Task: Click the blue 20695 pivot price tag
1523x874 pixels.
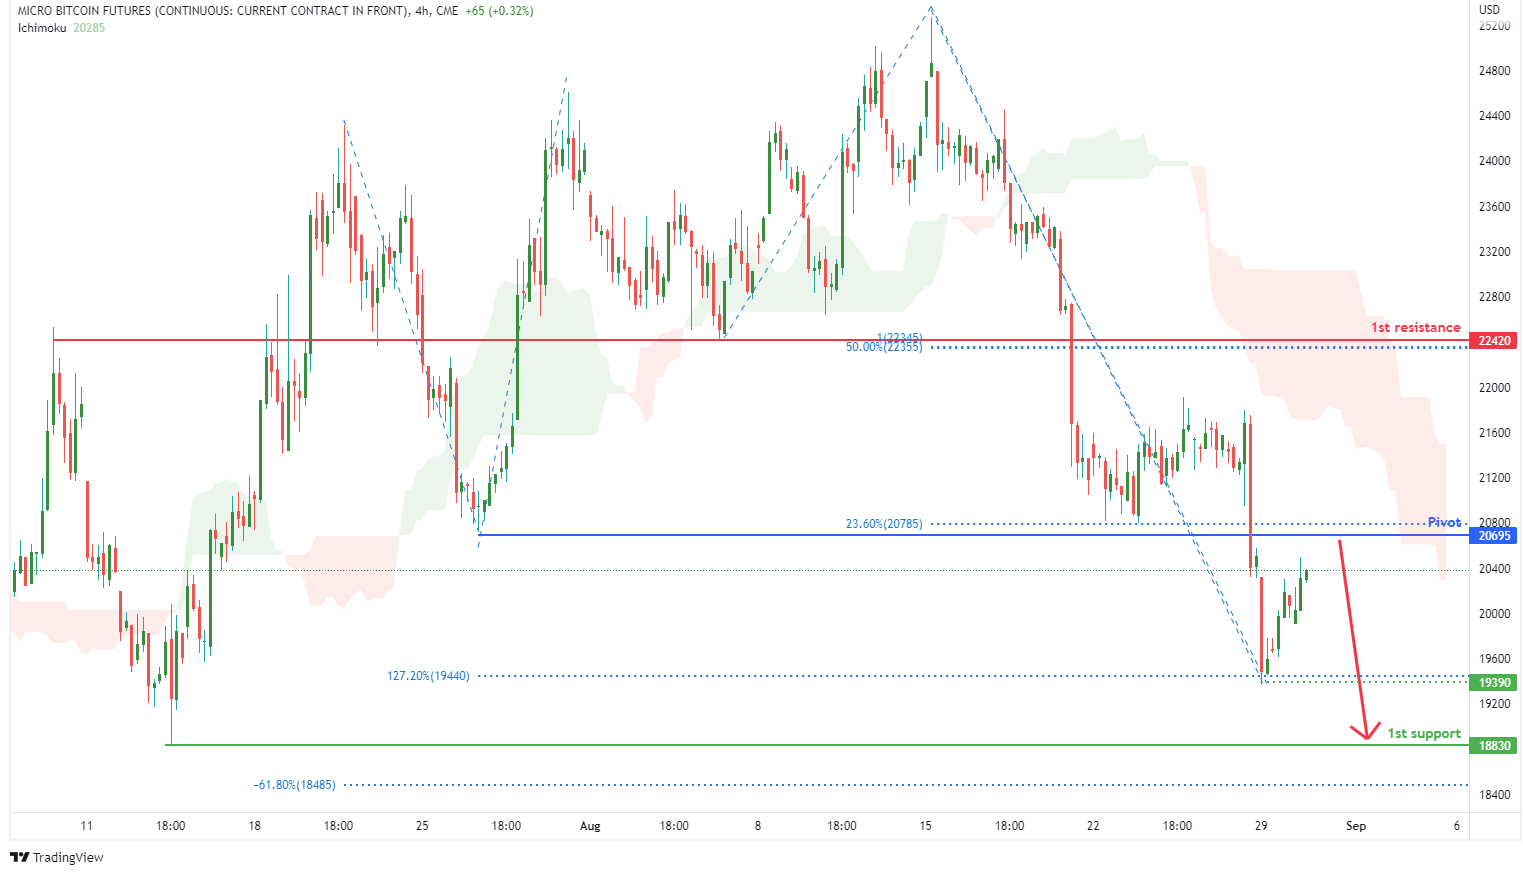Action: (x=1495, y=536)
